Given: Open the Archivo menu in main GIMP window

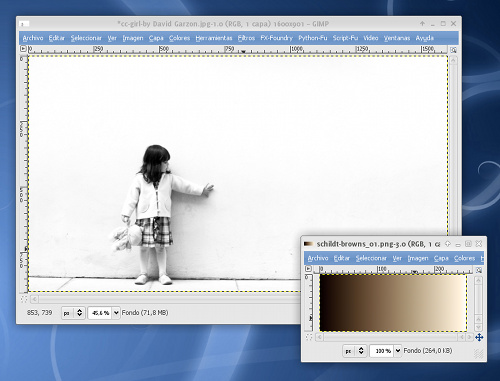Looking at the screenshot, I should [33, 38].
